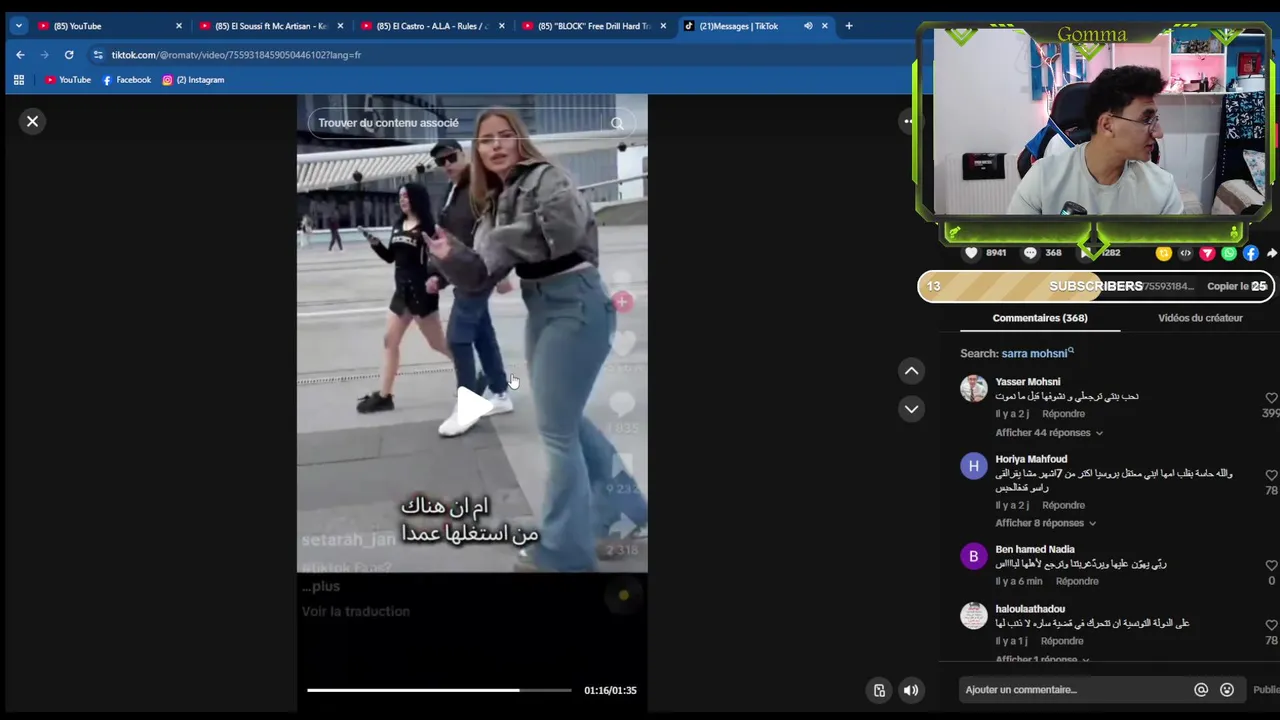This screenshot has height=720, width=1280.
Task: Open the emoji picker in comment box
Action: click(1227, 690)
